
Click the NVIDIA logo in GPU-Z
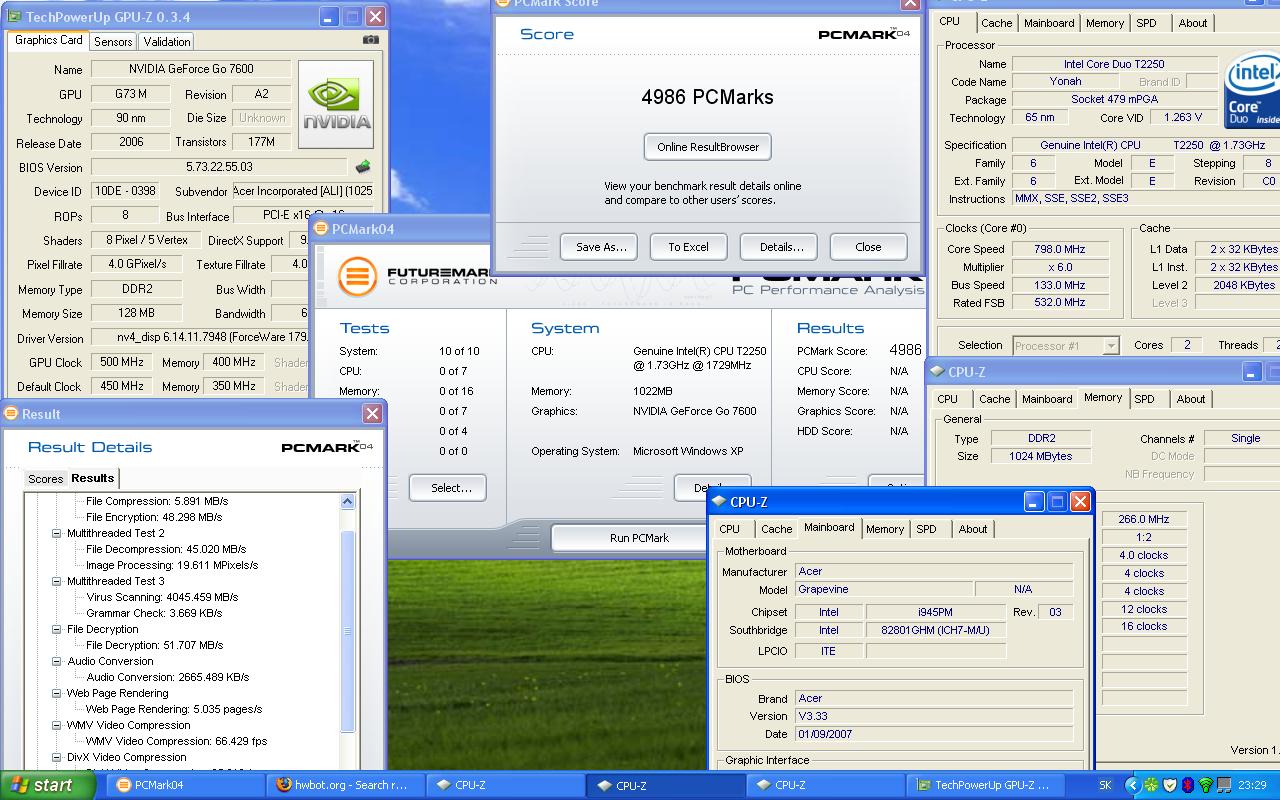click(336, 105)
